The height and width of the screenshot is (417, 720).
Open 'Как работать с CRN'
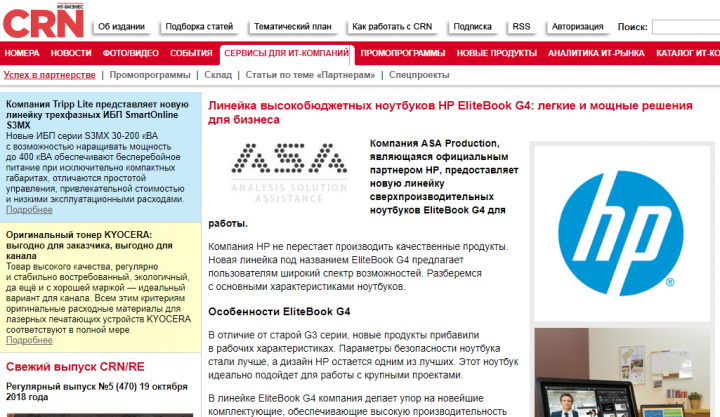392,27
